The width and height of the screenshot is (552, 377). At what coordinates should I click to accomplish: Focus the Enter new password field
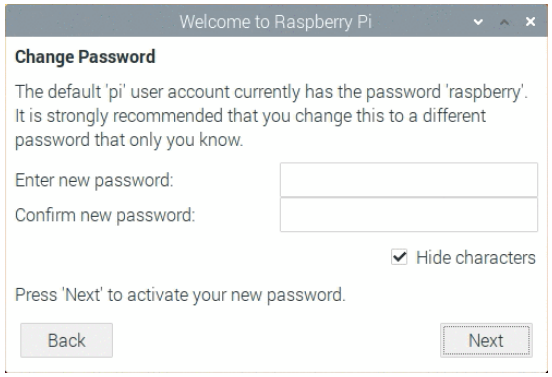pyautogui.click(x=409, y=180)
